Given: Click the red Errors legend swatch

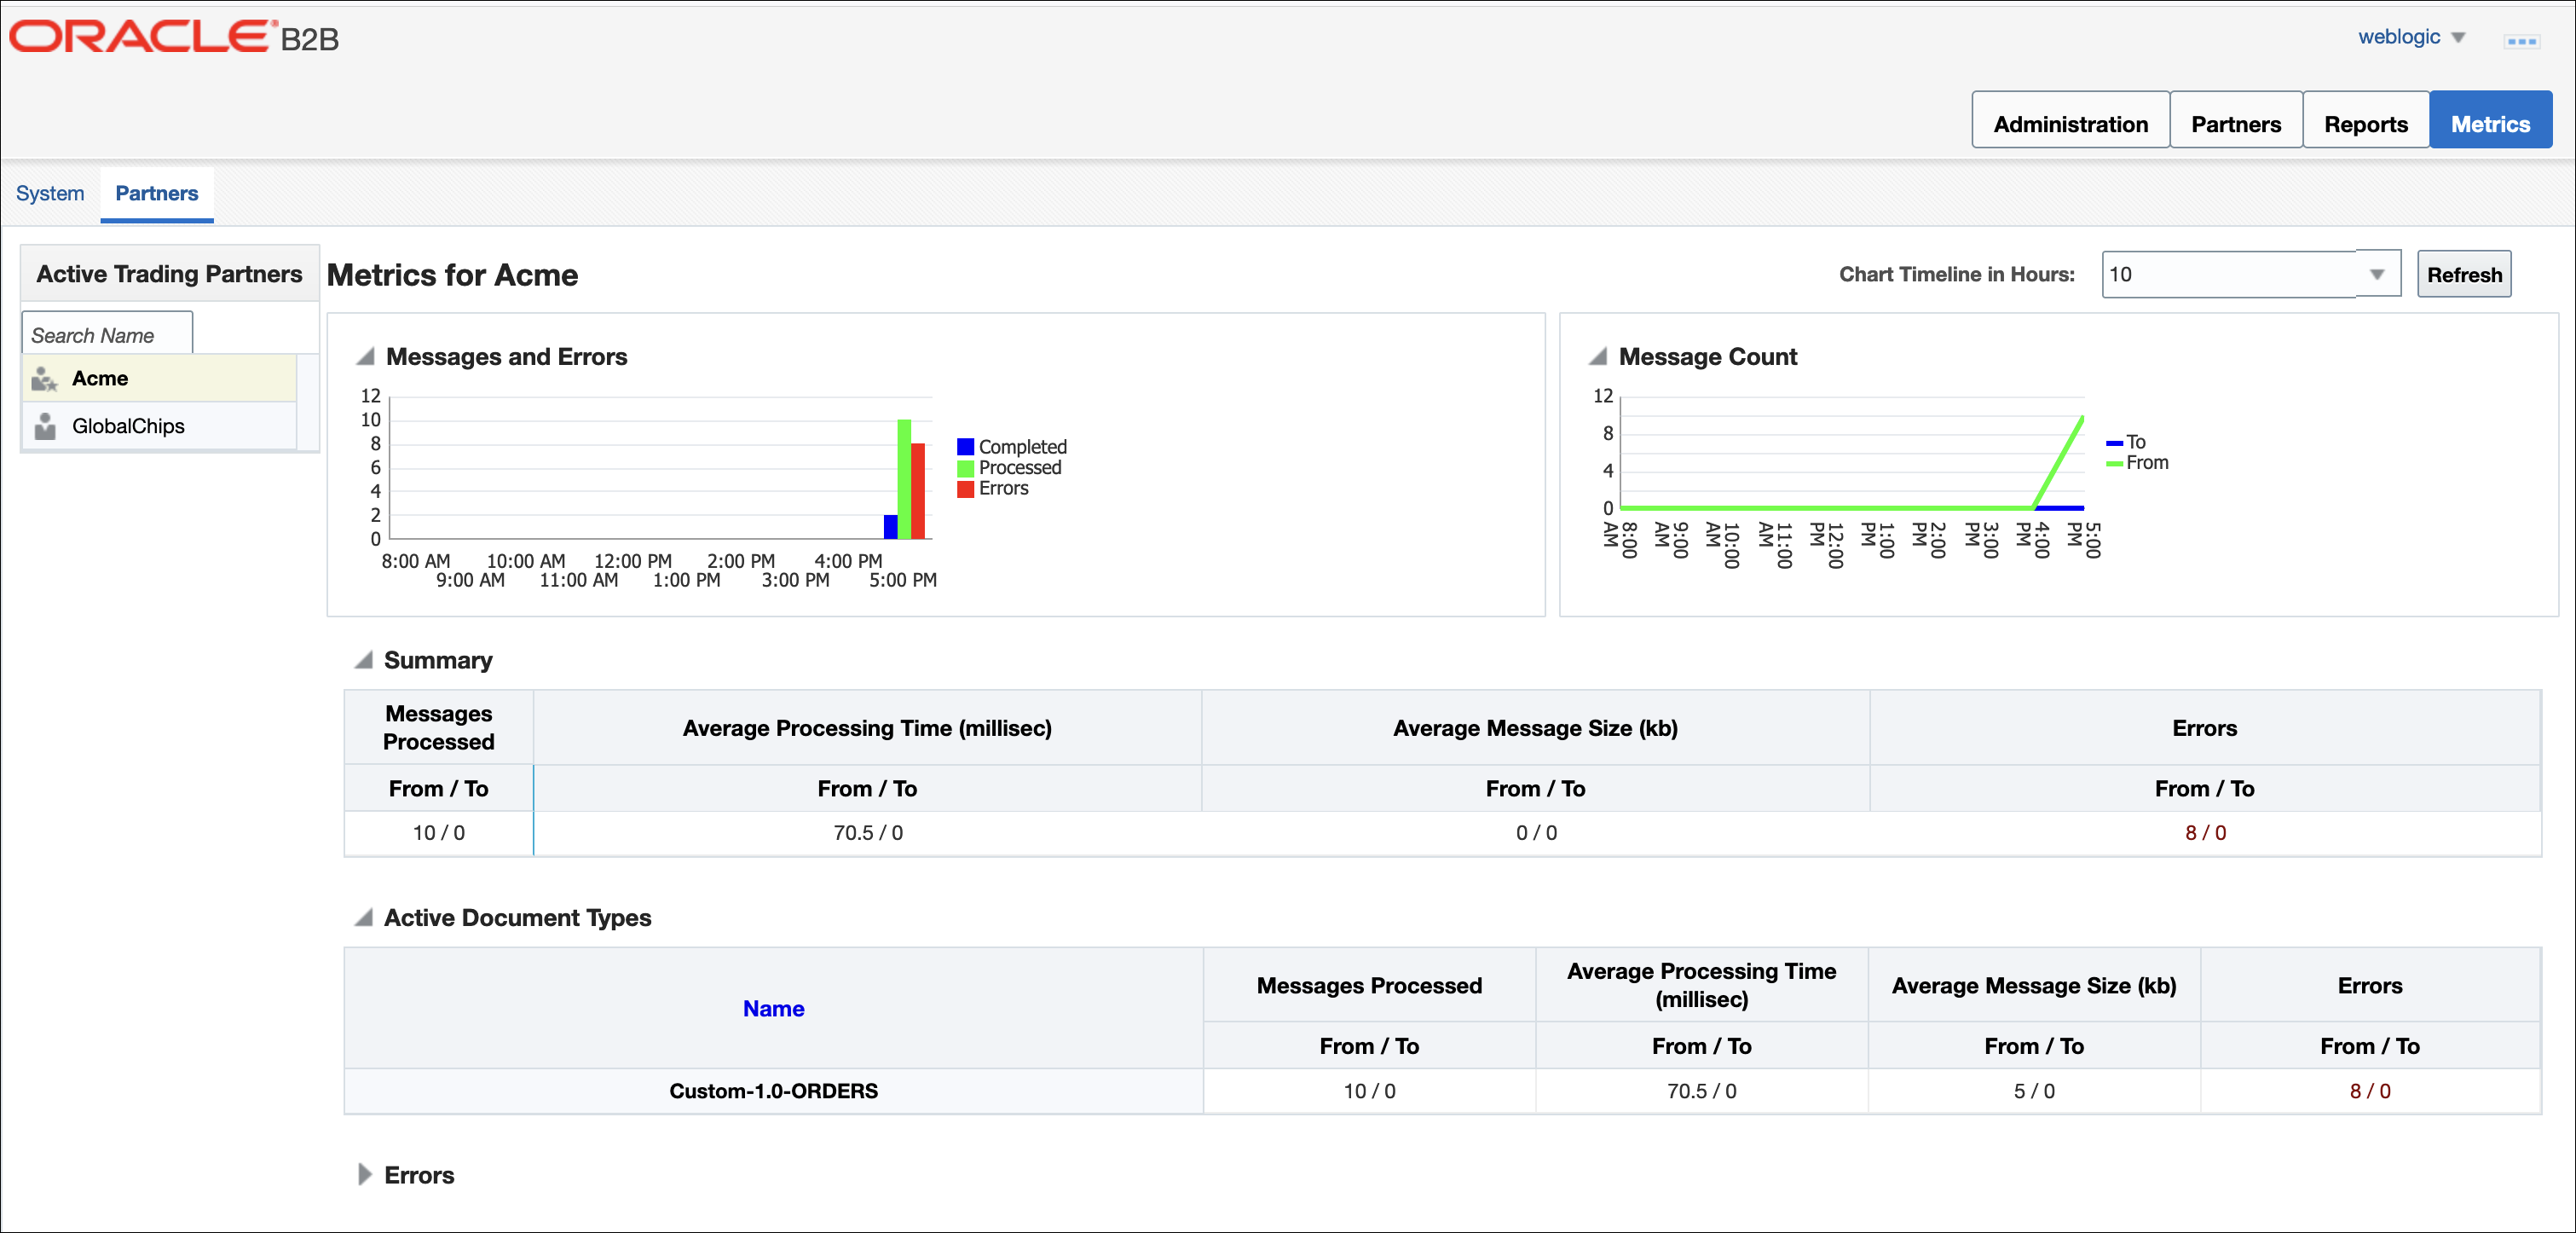Looking at the screenshot, I should tap(965, 489).
